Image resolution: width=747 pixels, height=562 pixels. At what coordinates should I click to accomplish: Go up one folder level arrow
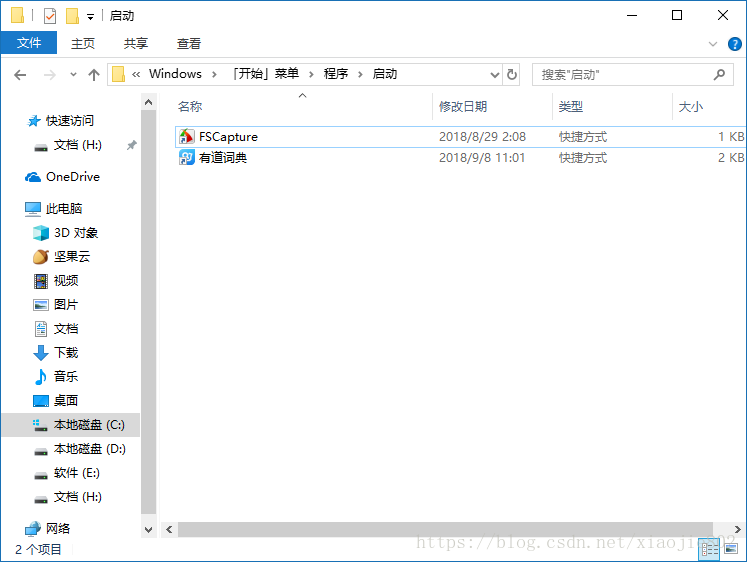94,74
